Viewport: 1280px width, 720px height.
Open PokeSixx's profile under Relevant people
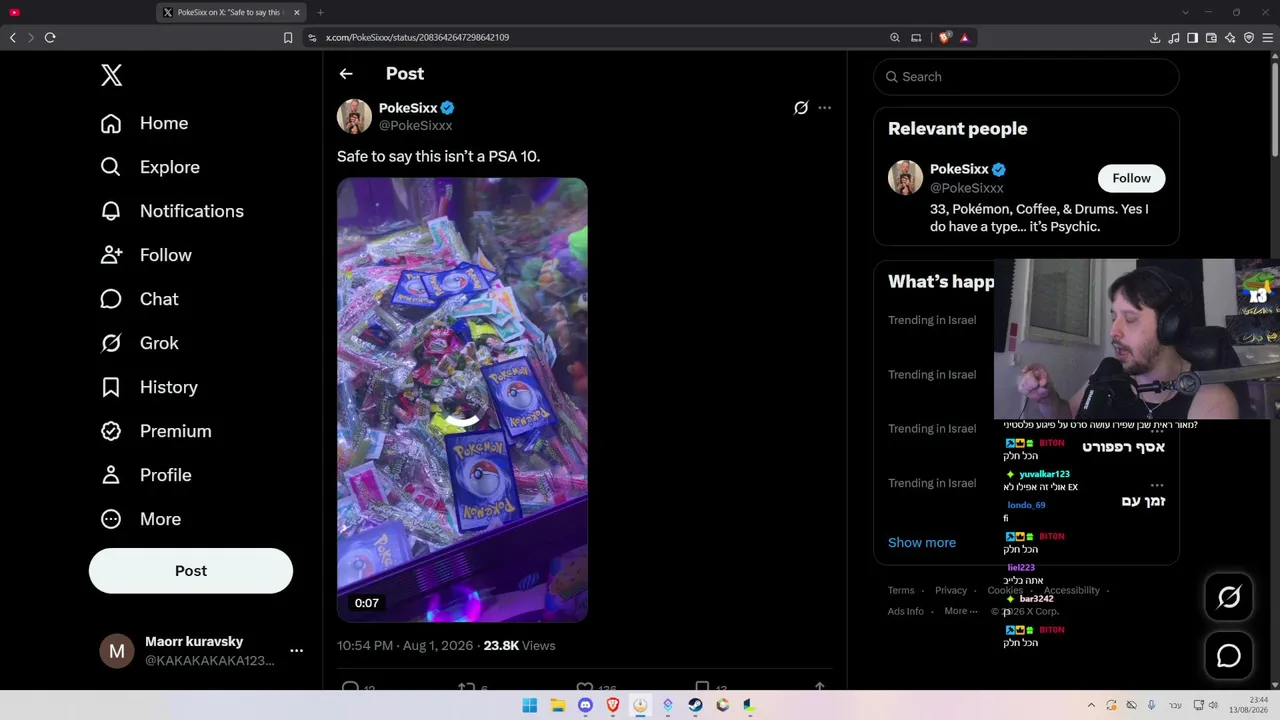(x=959, y=169)
